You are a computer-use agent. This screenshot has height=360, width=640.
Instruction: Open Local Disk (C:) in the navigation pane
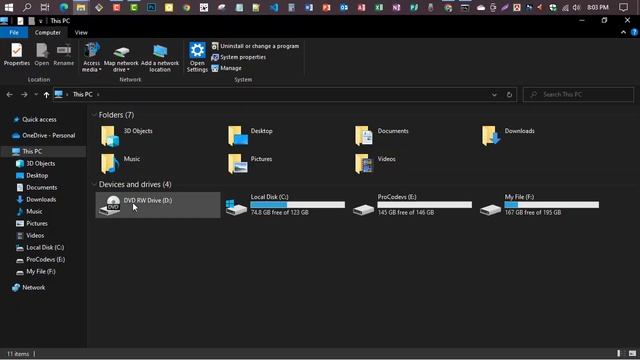[x=45, y=248]
